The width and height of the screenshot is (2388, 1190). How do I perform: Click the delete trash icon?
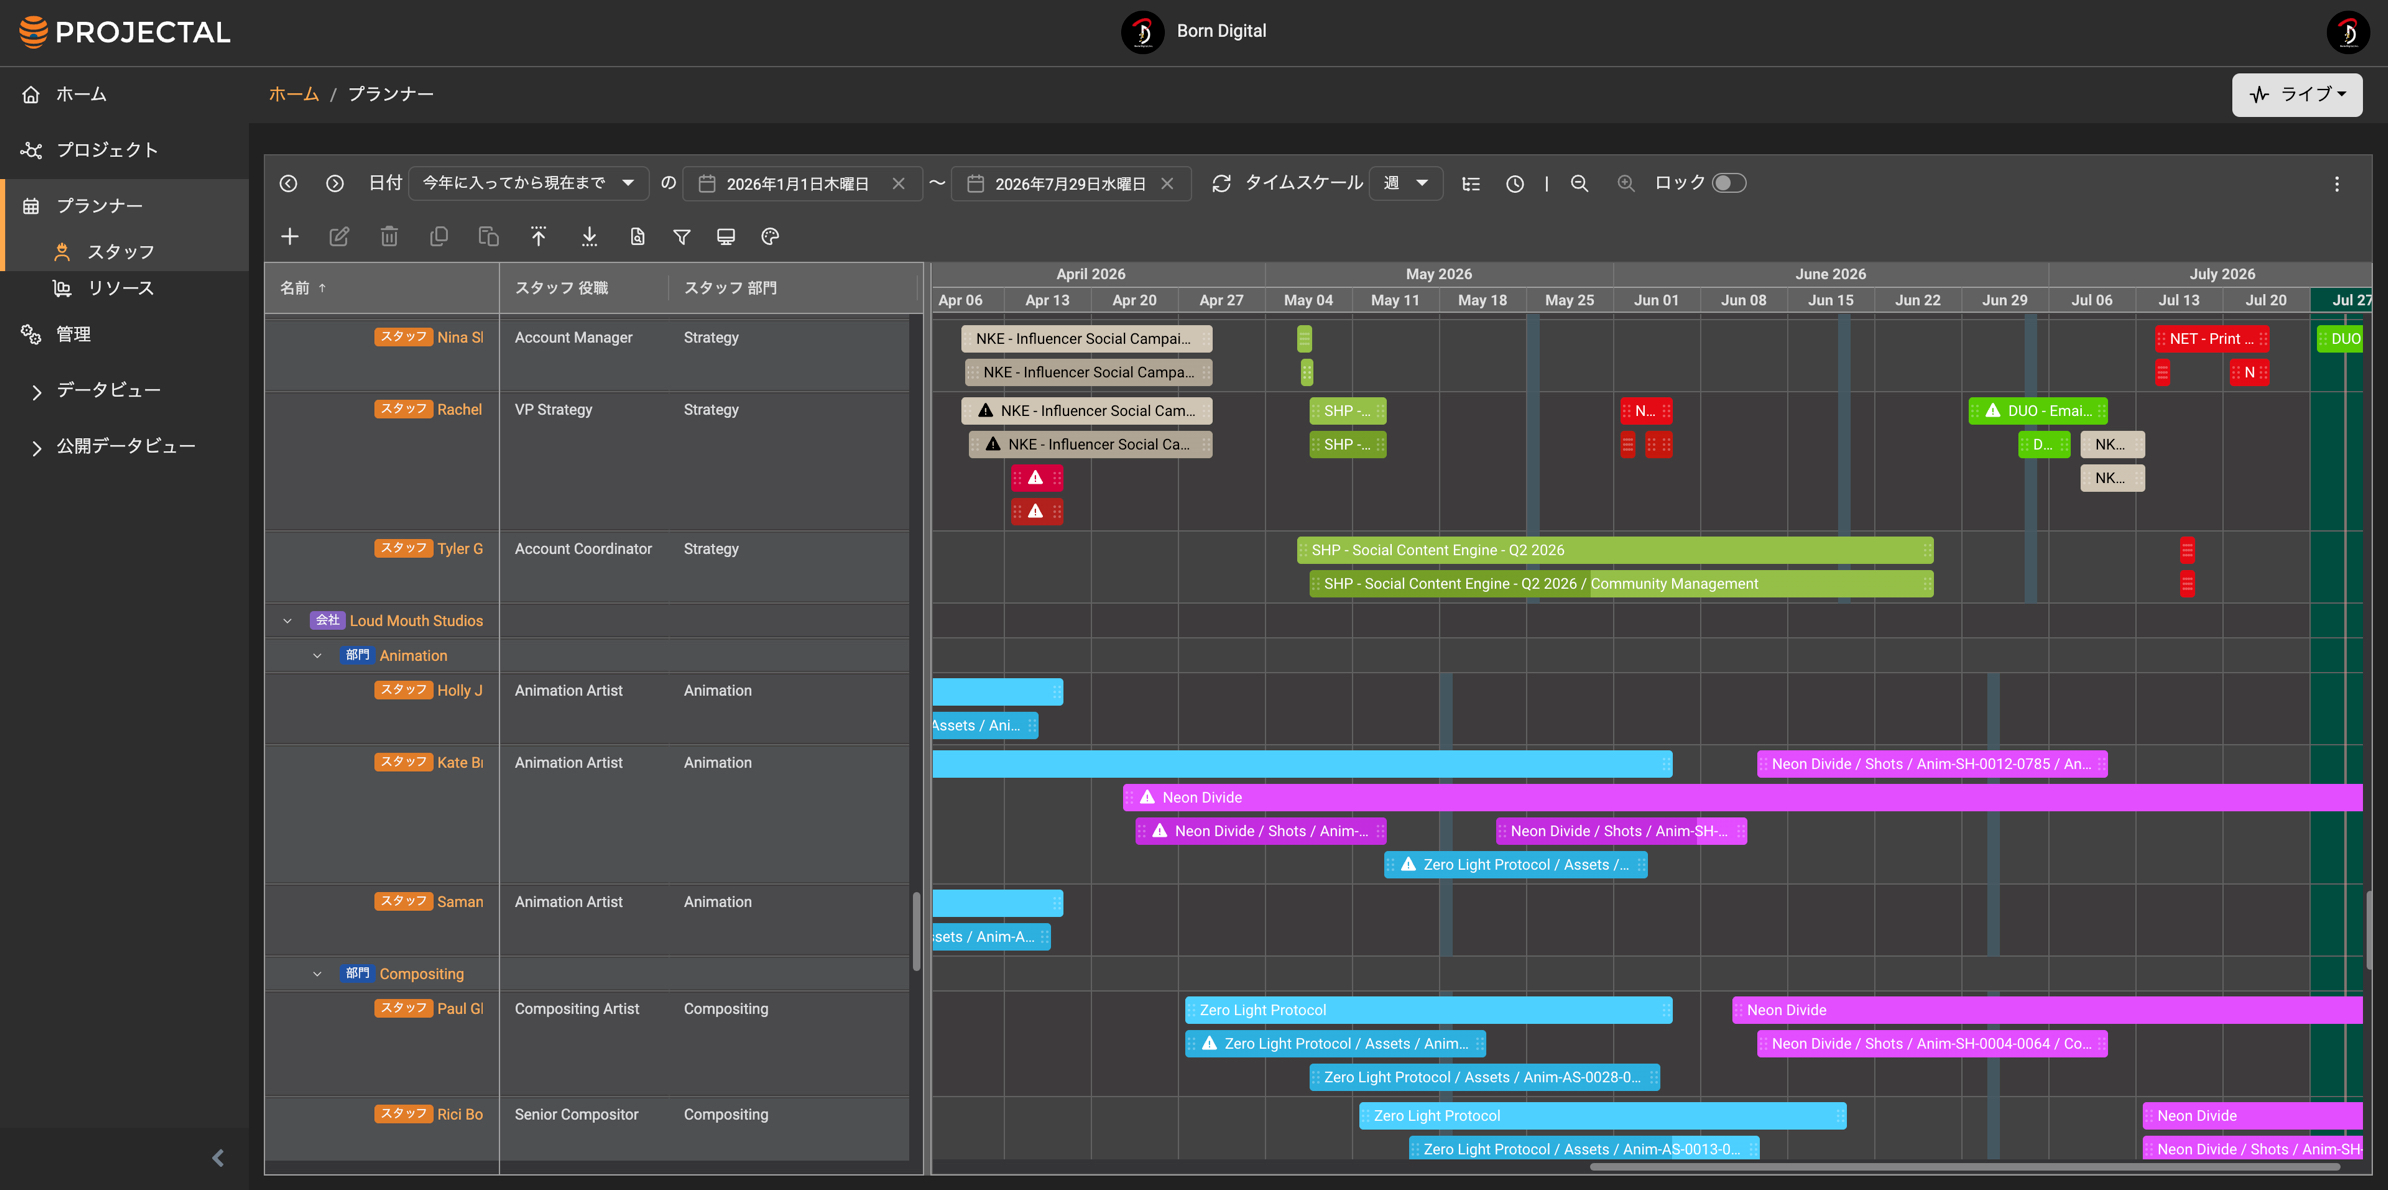(x=389, y=236)
